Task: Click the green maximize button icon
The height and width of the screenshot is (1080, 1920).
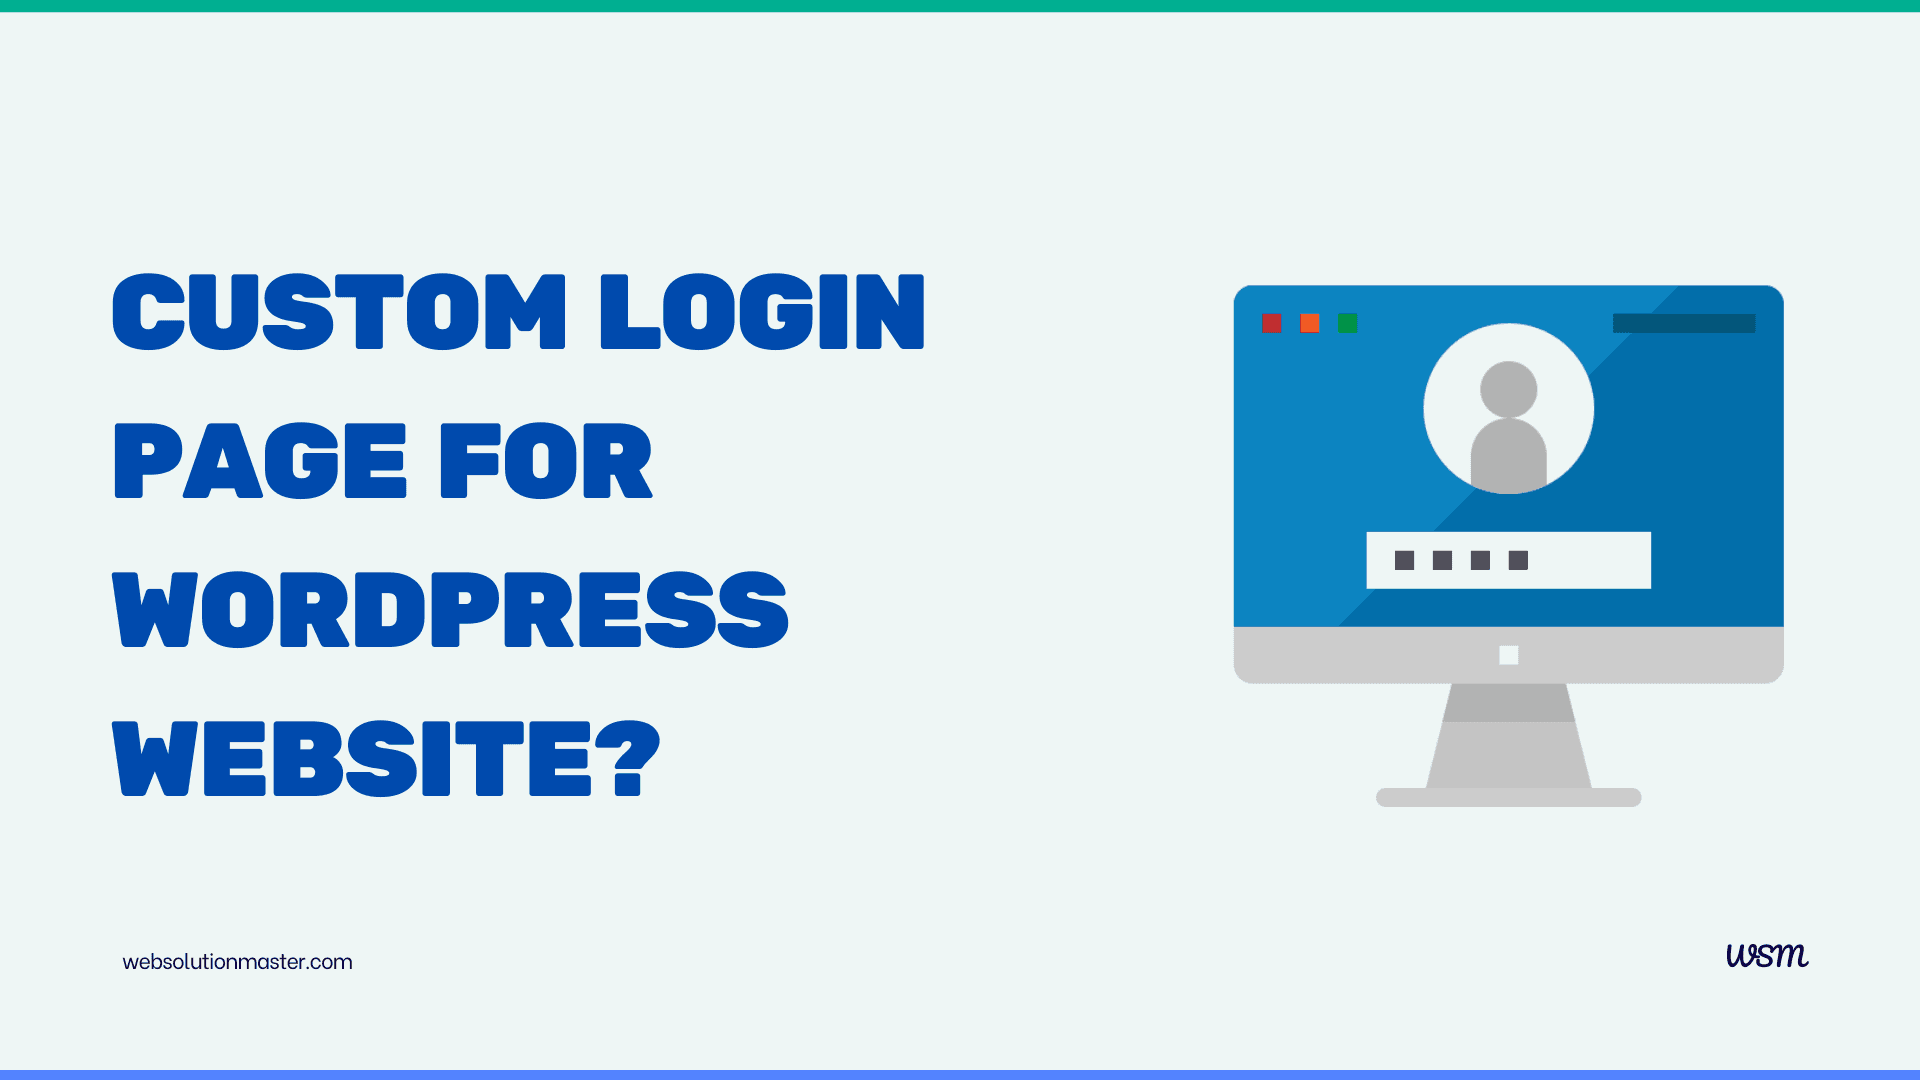Action: (x=1346, y=324)
